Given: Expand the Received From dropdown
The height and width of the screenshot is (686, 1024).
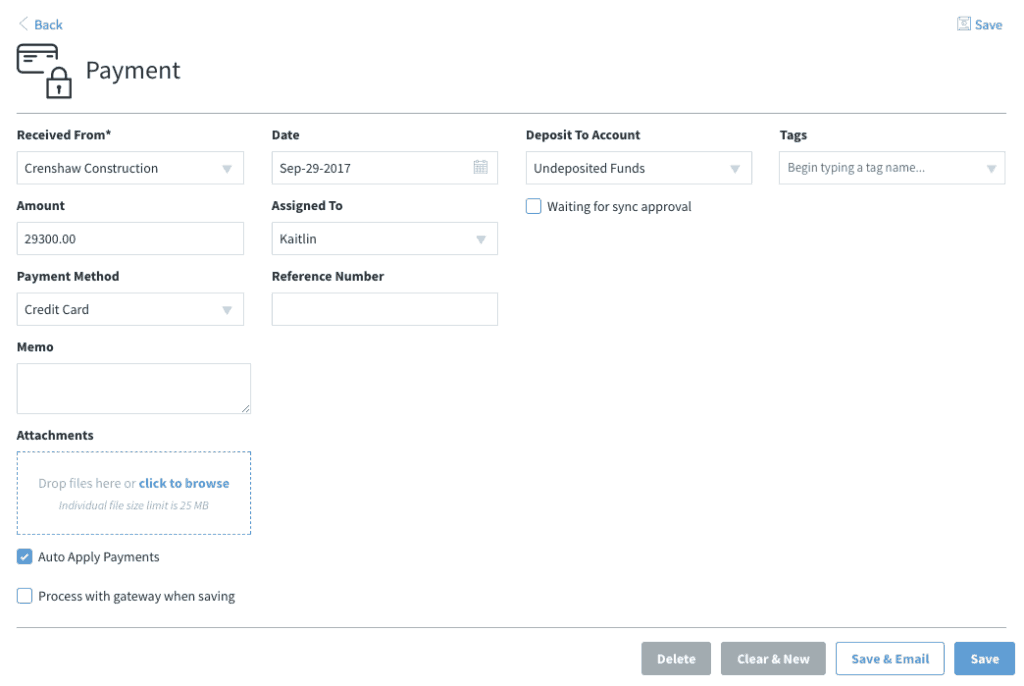Looking at the screenshot, I should click(x=130, y=168).
